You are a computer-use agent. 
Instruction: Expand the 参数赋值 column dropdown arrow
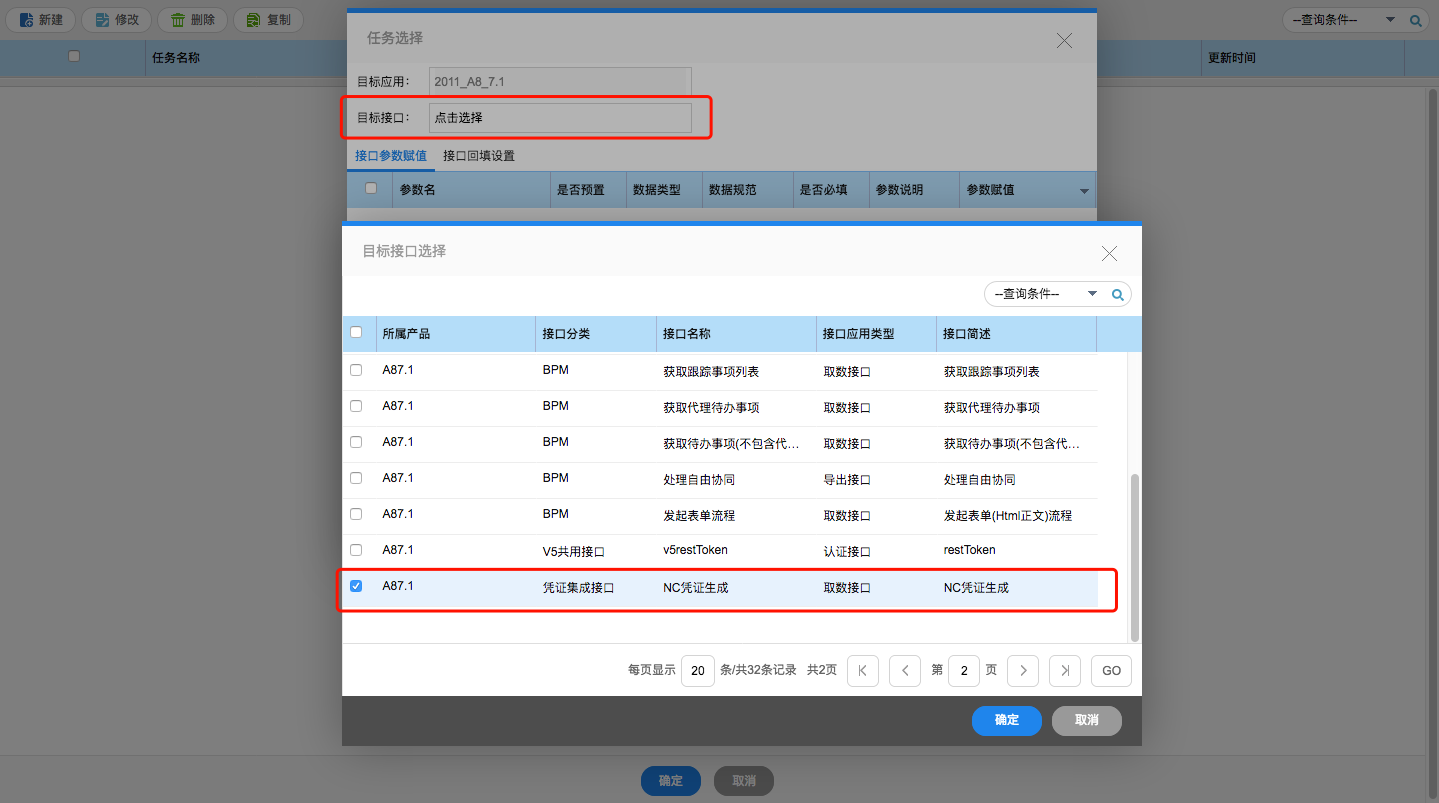pos(1084,190)
